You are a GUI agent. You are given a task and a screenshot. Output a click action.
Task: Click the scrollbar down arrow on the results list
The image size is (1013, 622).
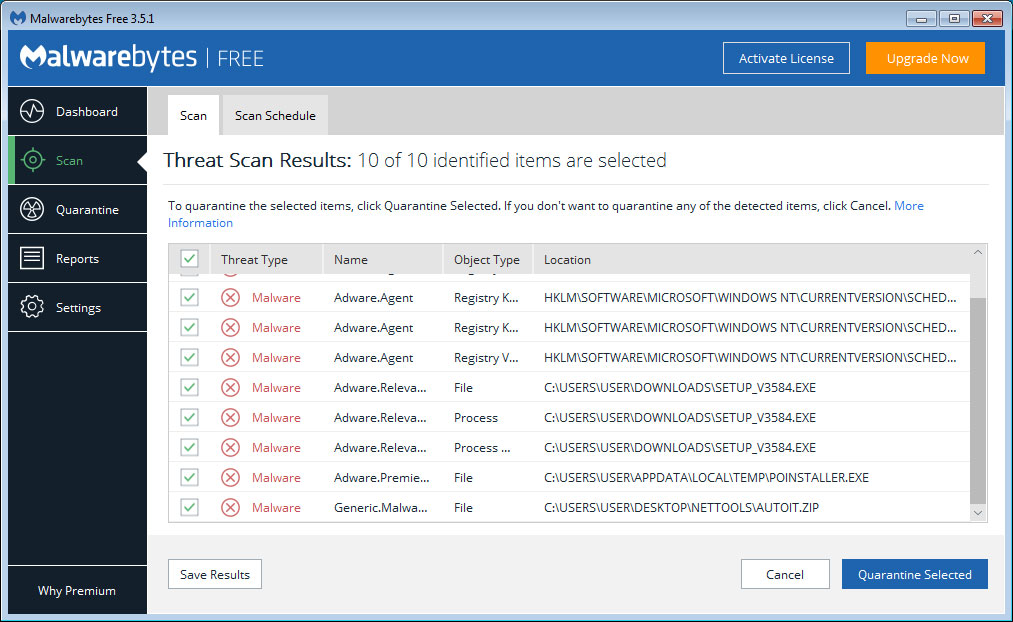click(x=978, y=512)
